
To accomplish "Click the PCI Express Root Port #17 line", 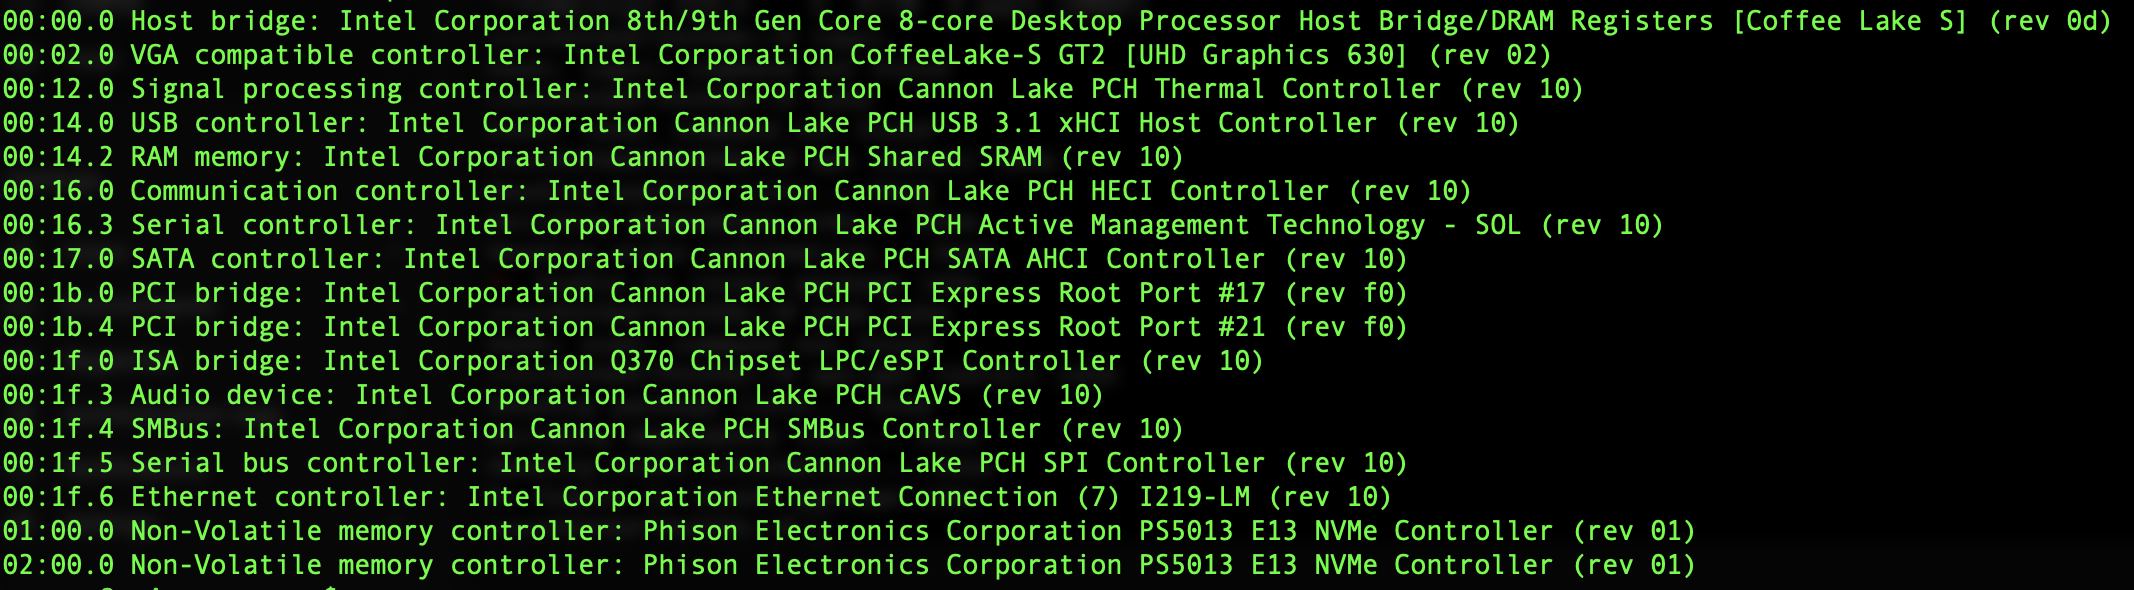I will coord(704,293).
